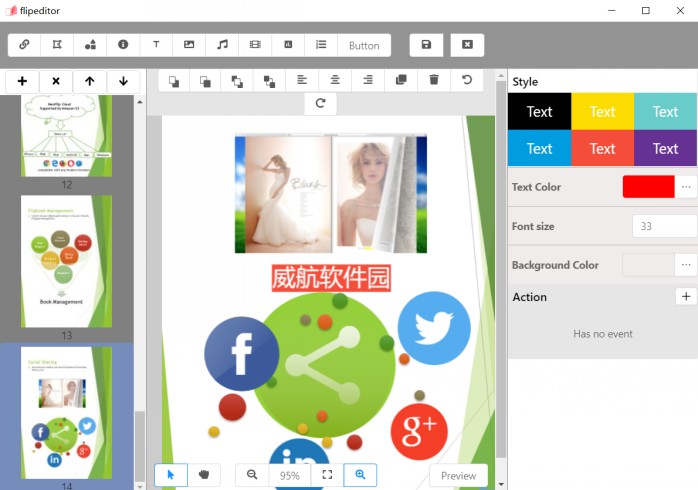Move the page down with the down arrow
This screenshot has height=490, width=698.
click(123, 81)
